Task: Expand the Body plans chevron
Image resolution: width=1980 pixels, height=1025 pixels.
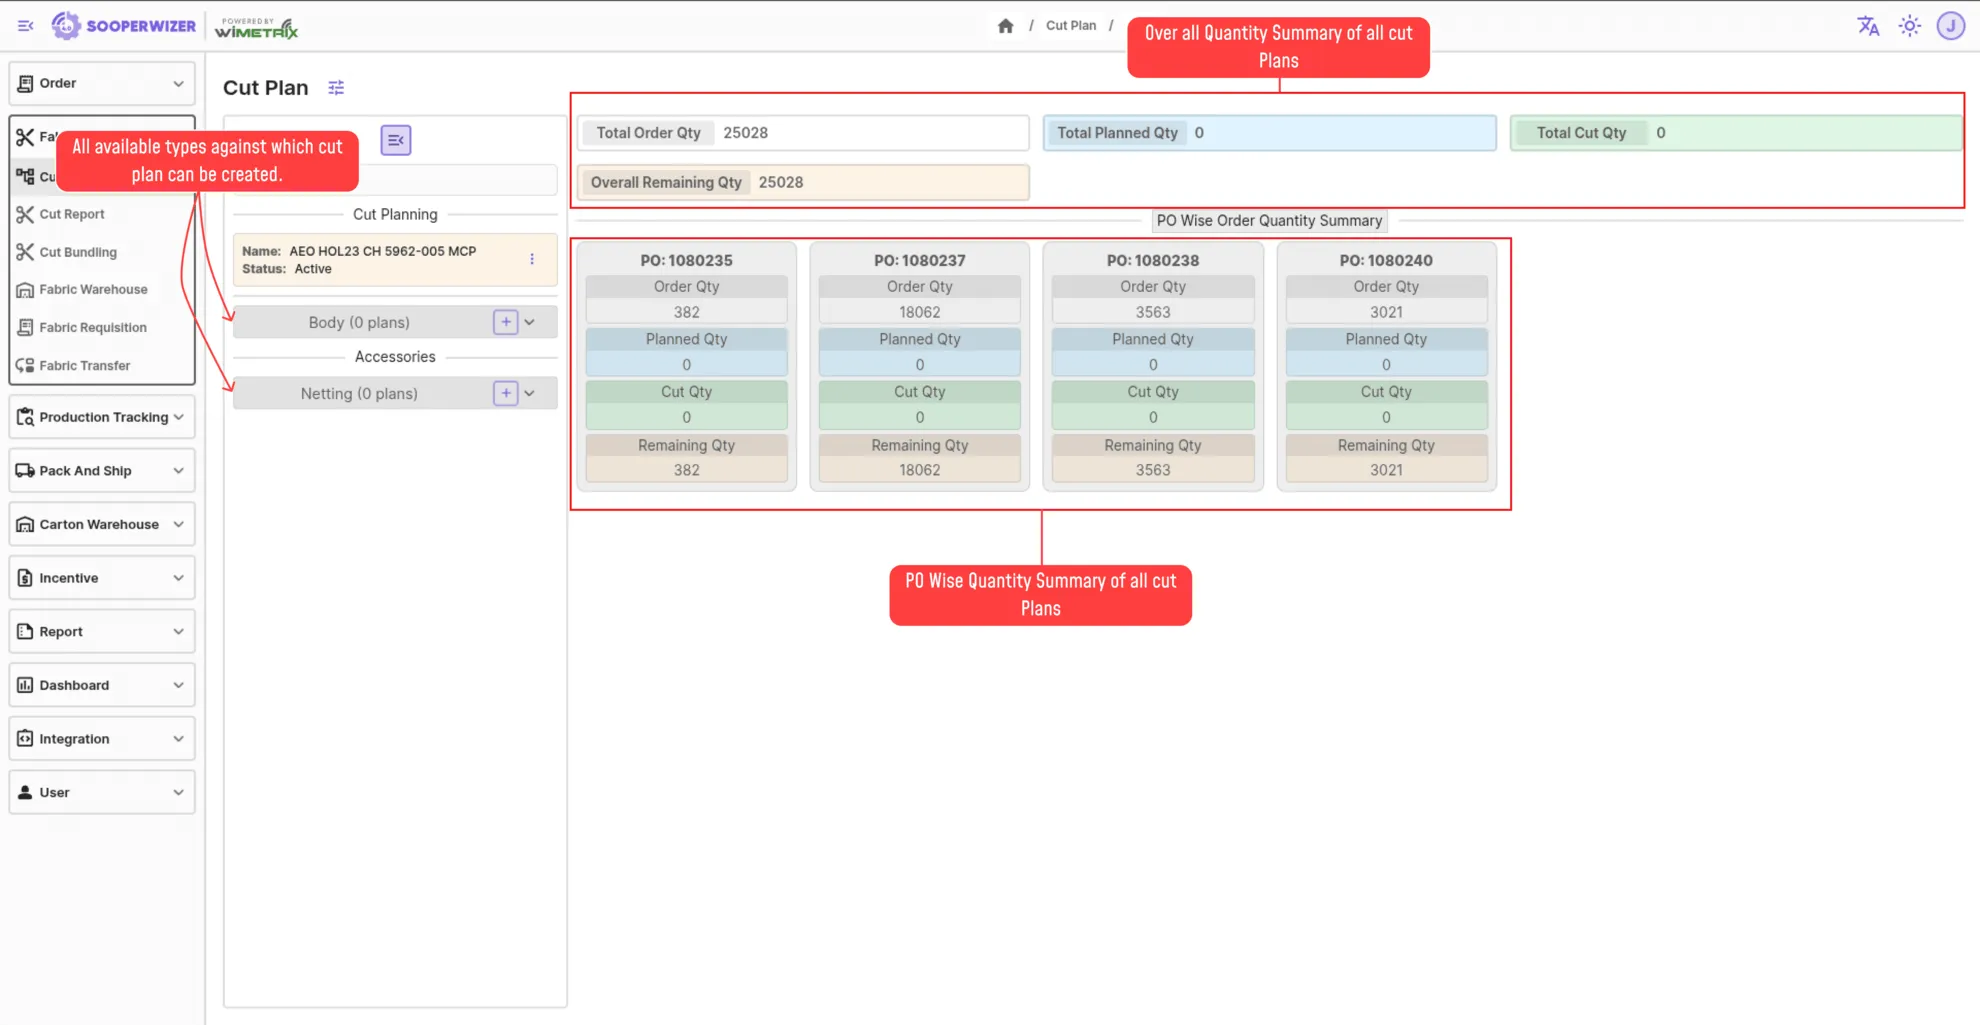Action: (x=530, y=322)
